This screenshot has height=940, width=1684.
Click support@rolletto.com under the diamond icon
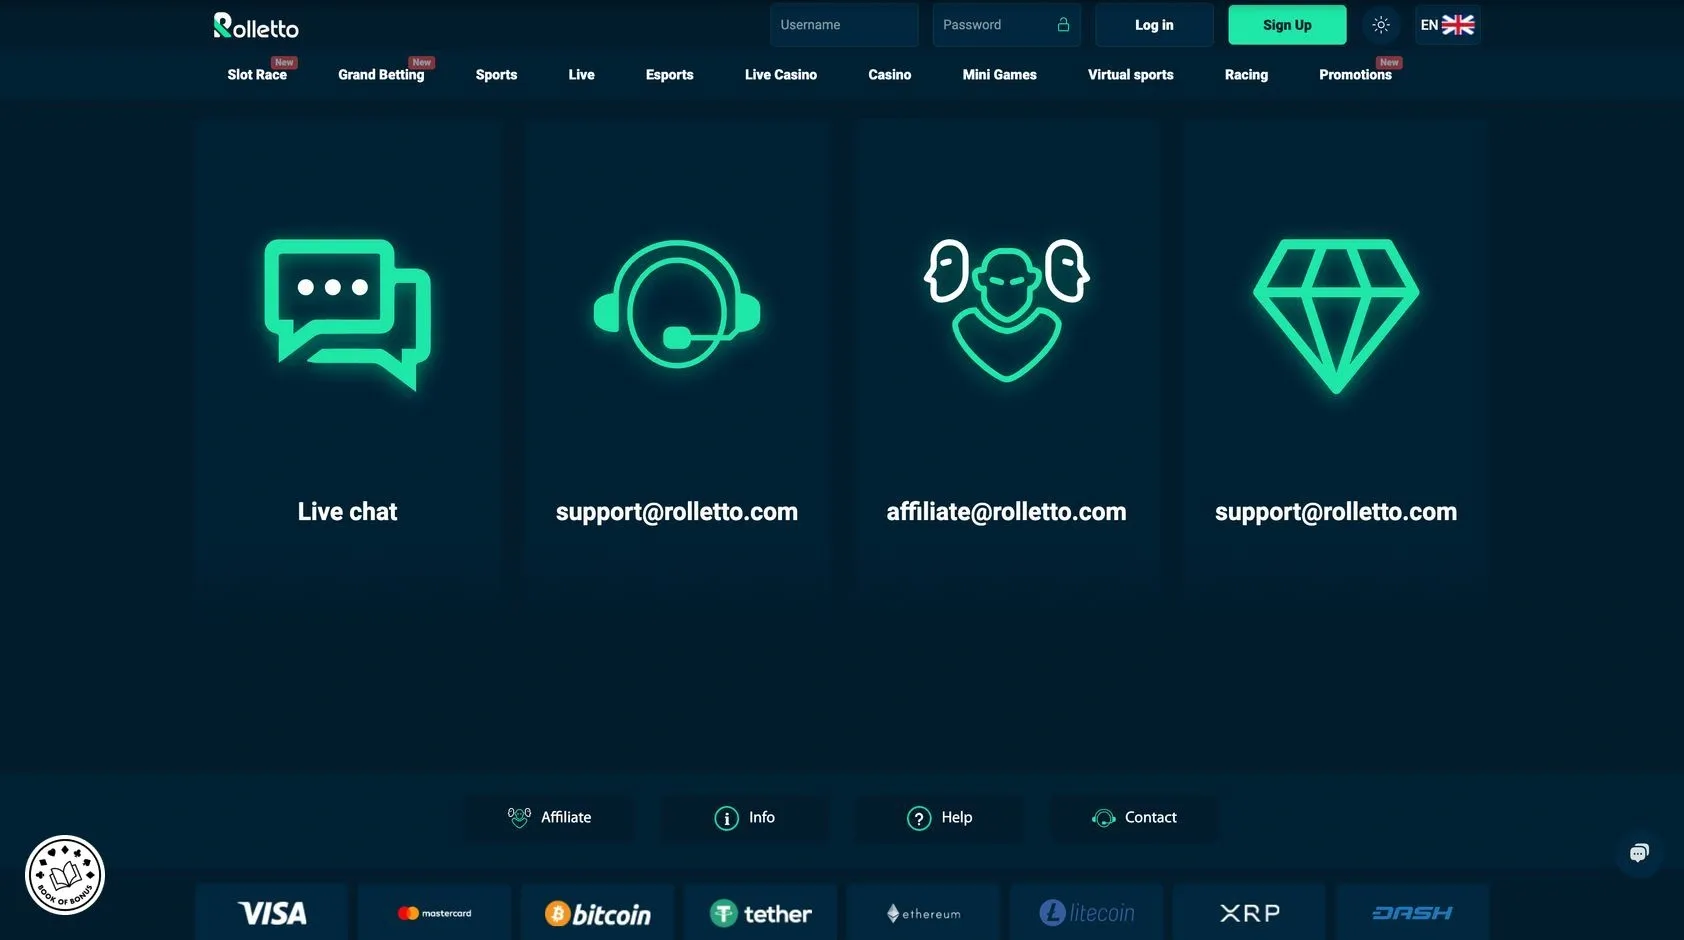click(x=1336, y=511)
